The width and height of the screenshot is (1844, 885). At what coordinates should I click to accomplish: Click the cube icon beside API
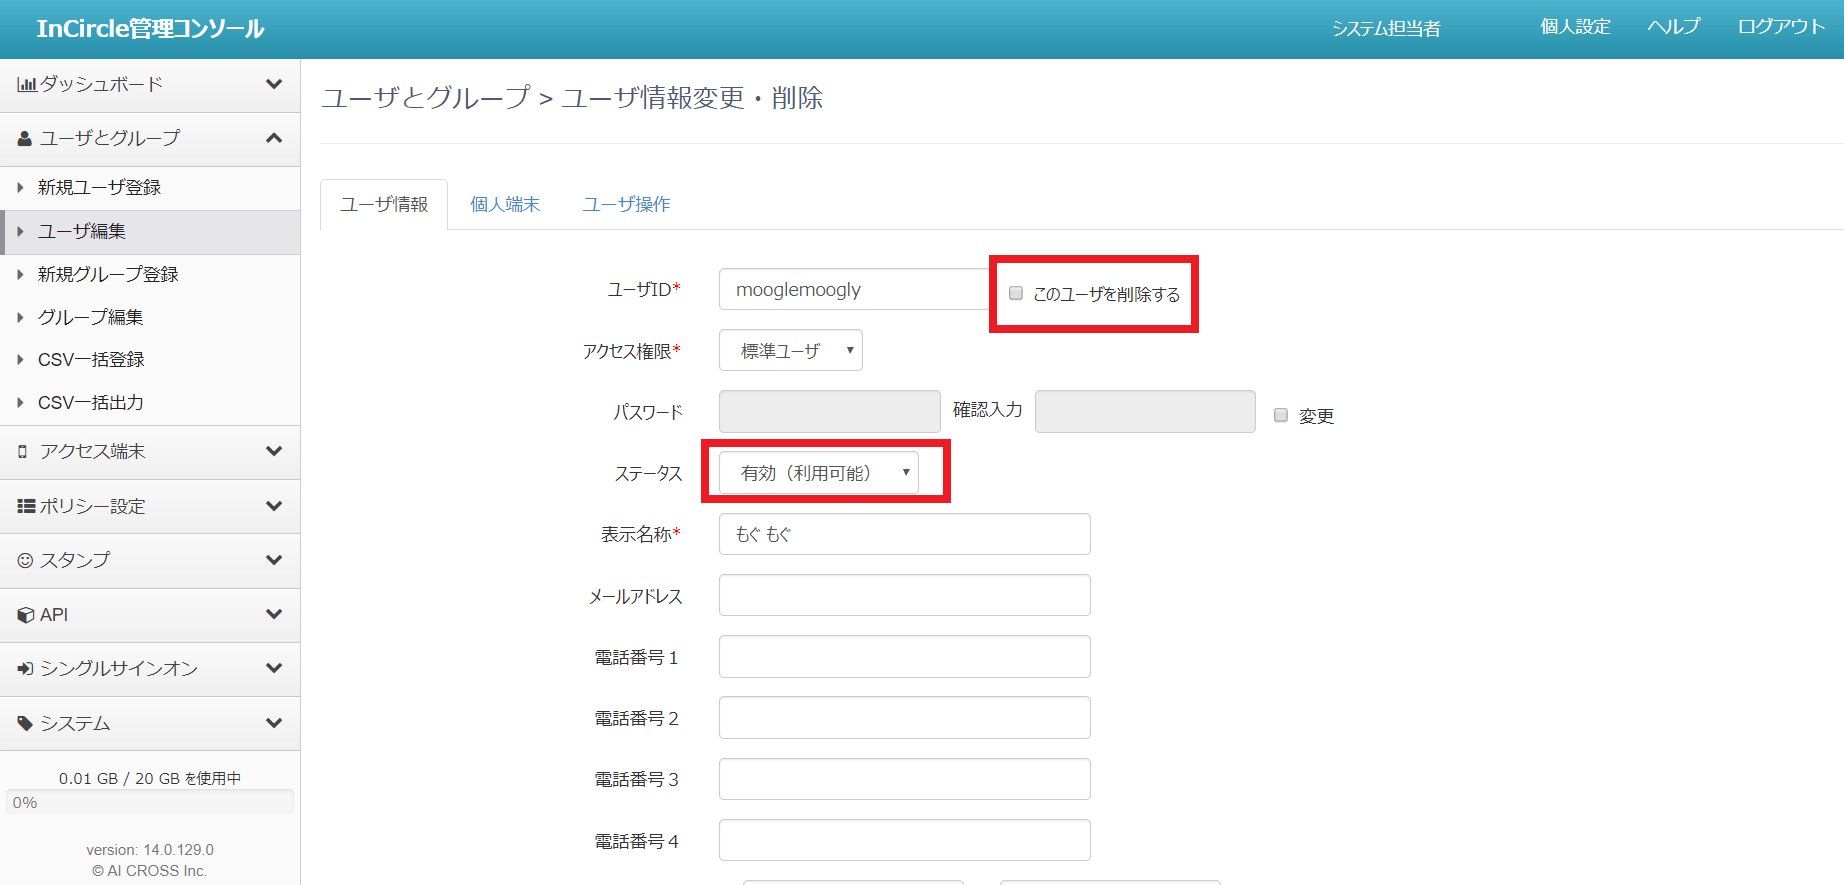(26, 615)
